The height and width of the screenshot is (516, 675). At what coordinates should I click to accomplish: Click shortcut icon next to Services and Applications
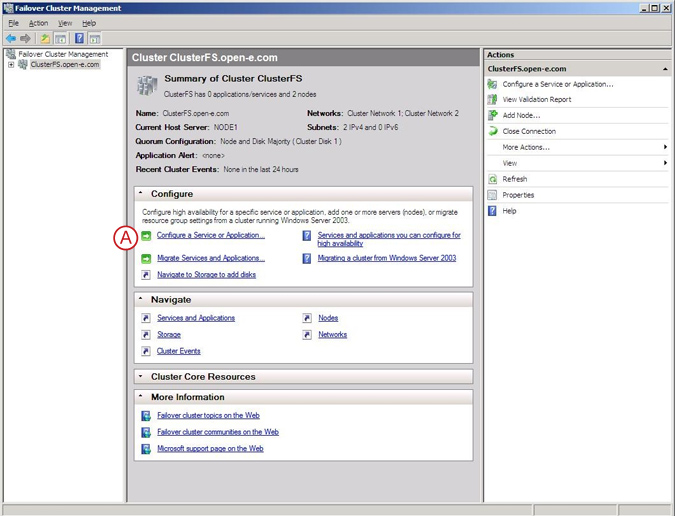tap(146, 318)
